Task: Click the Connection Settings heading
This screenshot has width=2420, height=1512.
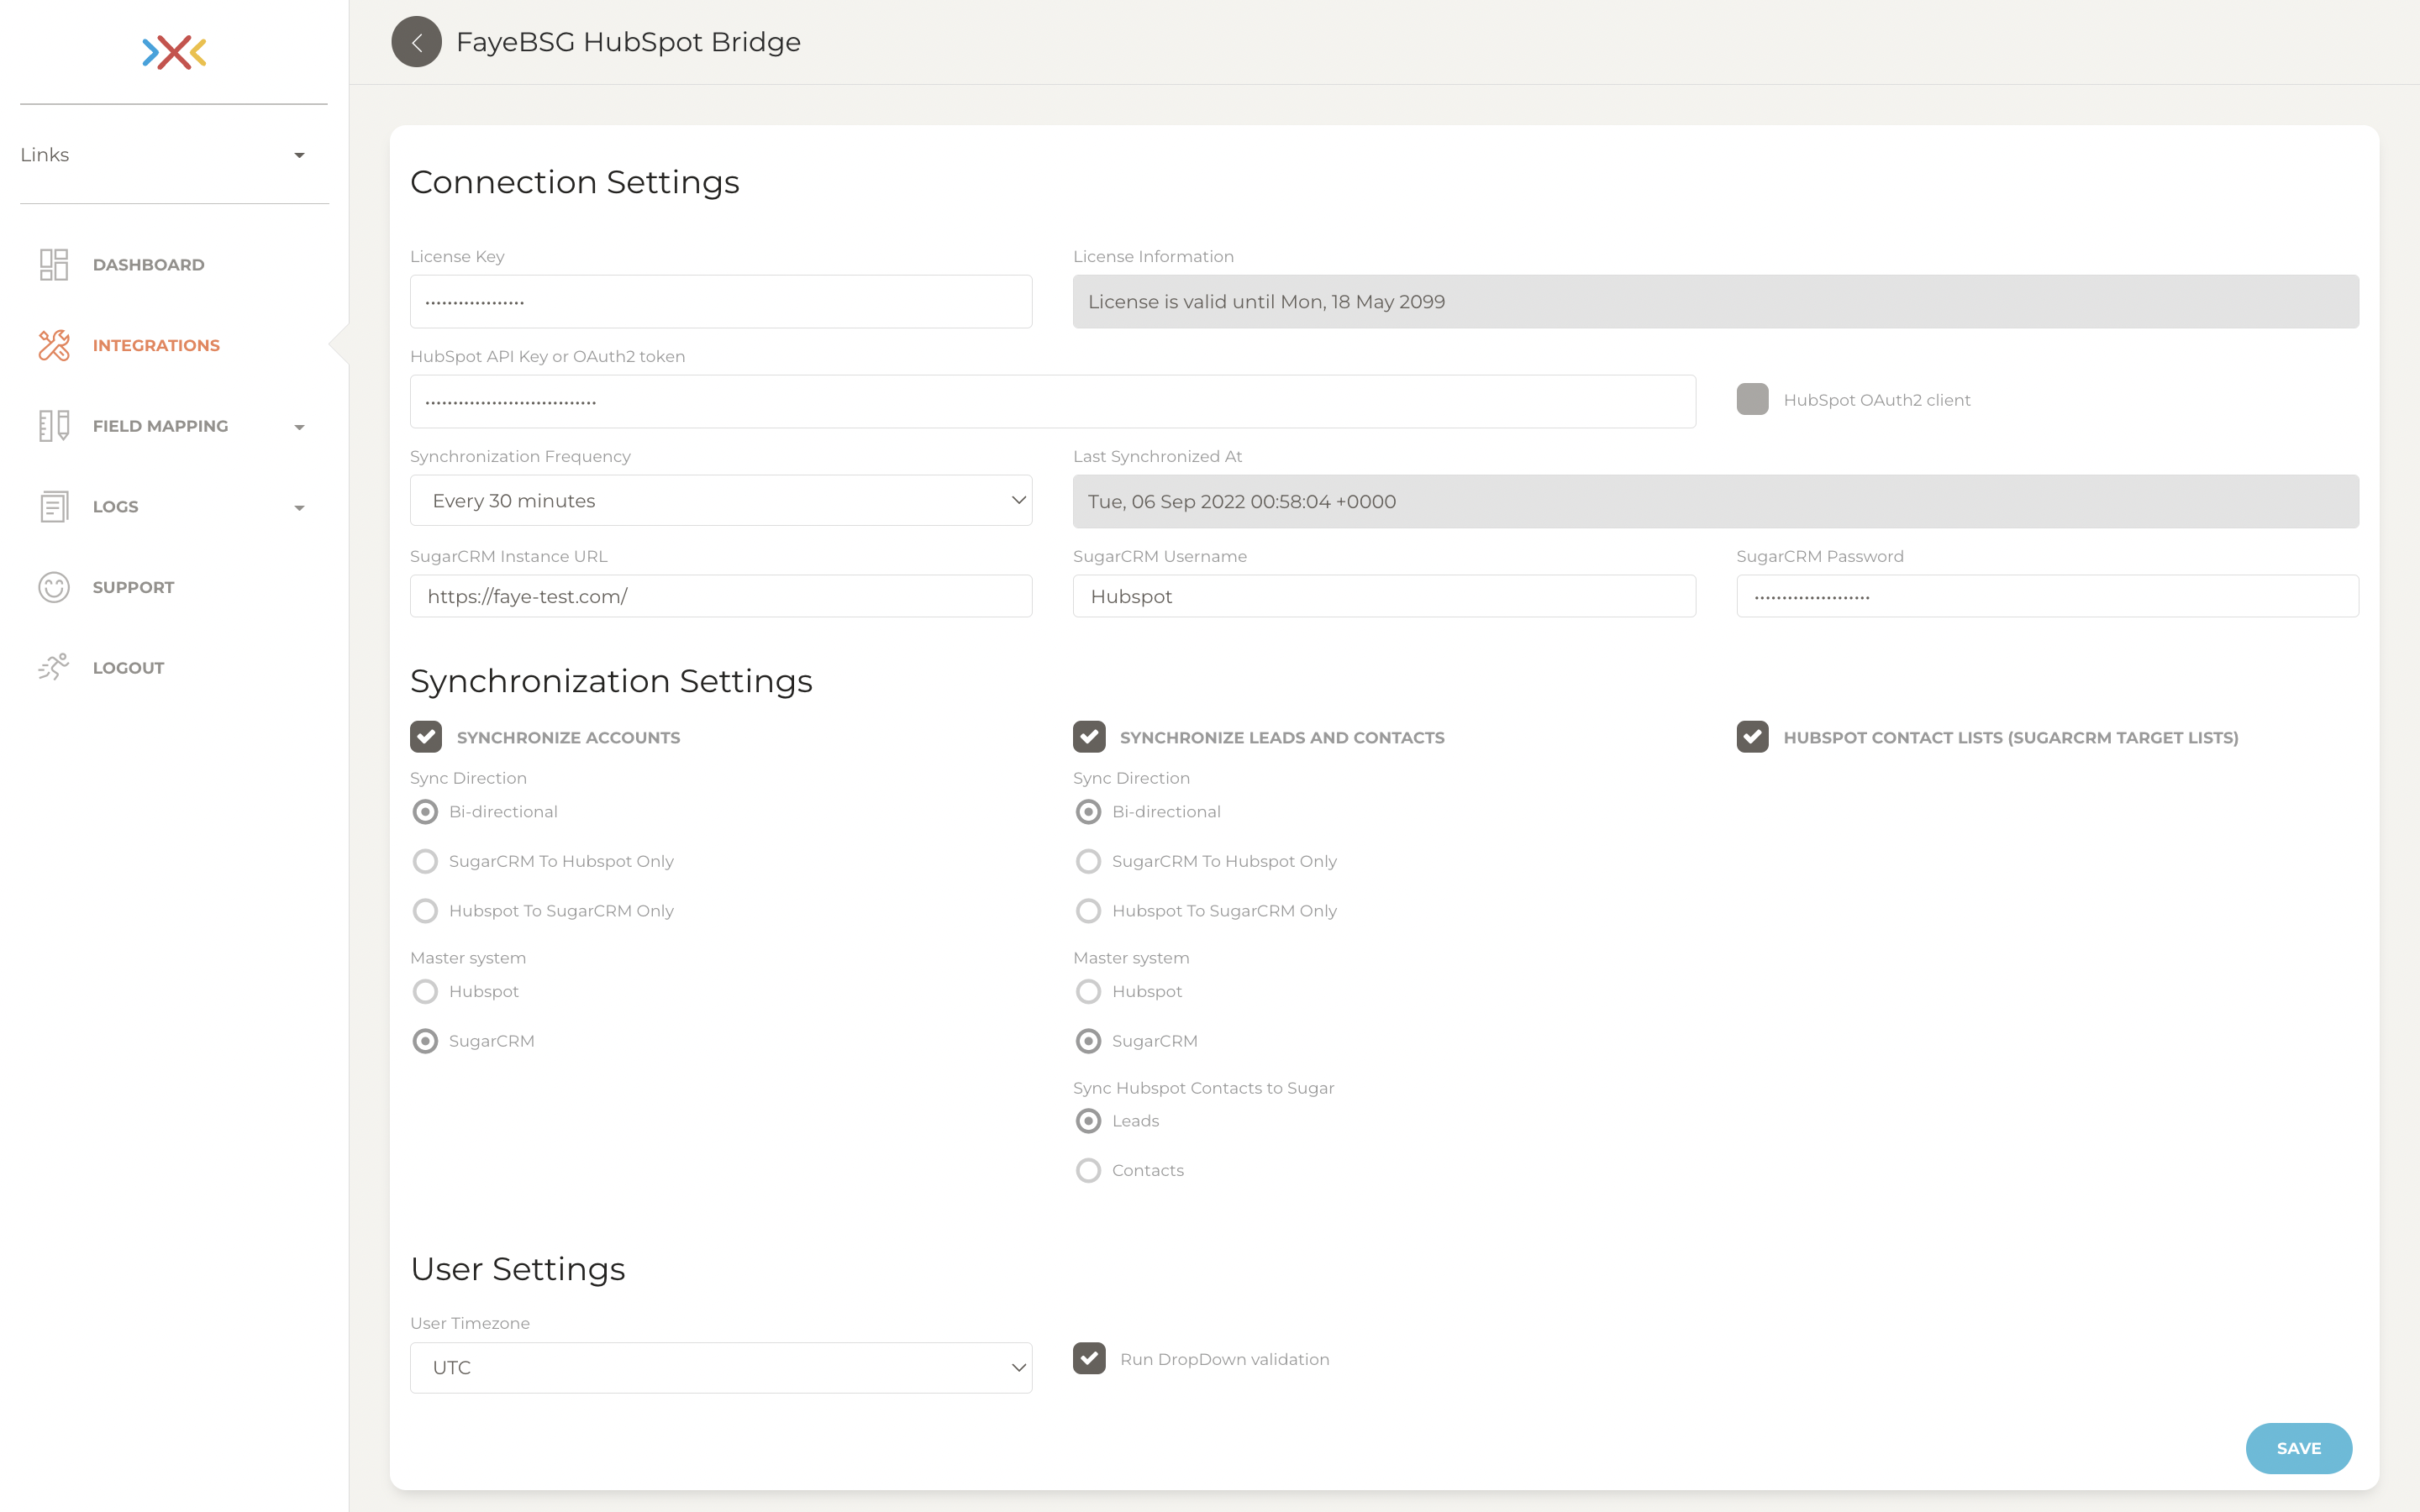Action: pyautogui.click(x=575, y=182)
